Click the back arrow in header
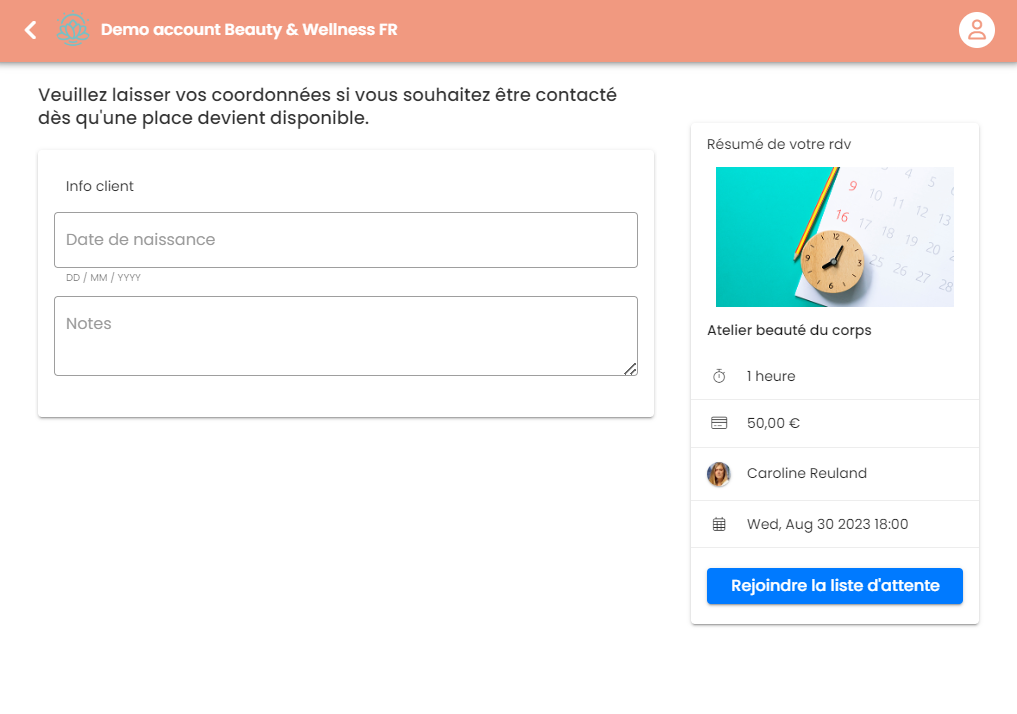 click(x=30, y=30)
